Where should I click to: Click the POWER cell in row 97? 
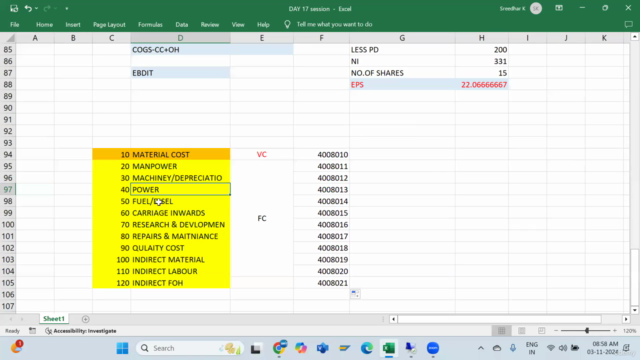[180, 189]
